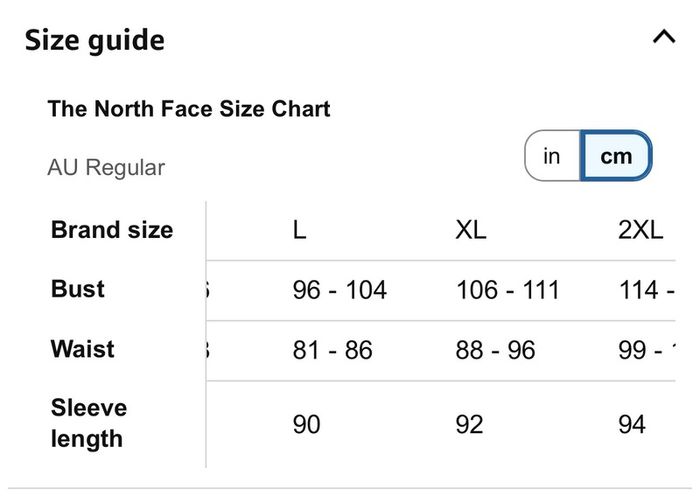
Task: Select the 2XL brand size column header
Action: [641, 230]
